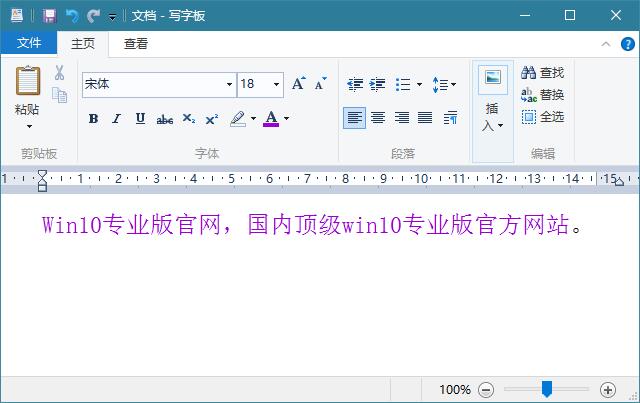Switch to the 查看 view tab
The height and width of the screenshot is (403, 640).
coord(136,43)
